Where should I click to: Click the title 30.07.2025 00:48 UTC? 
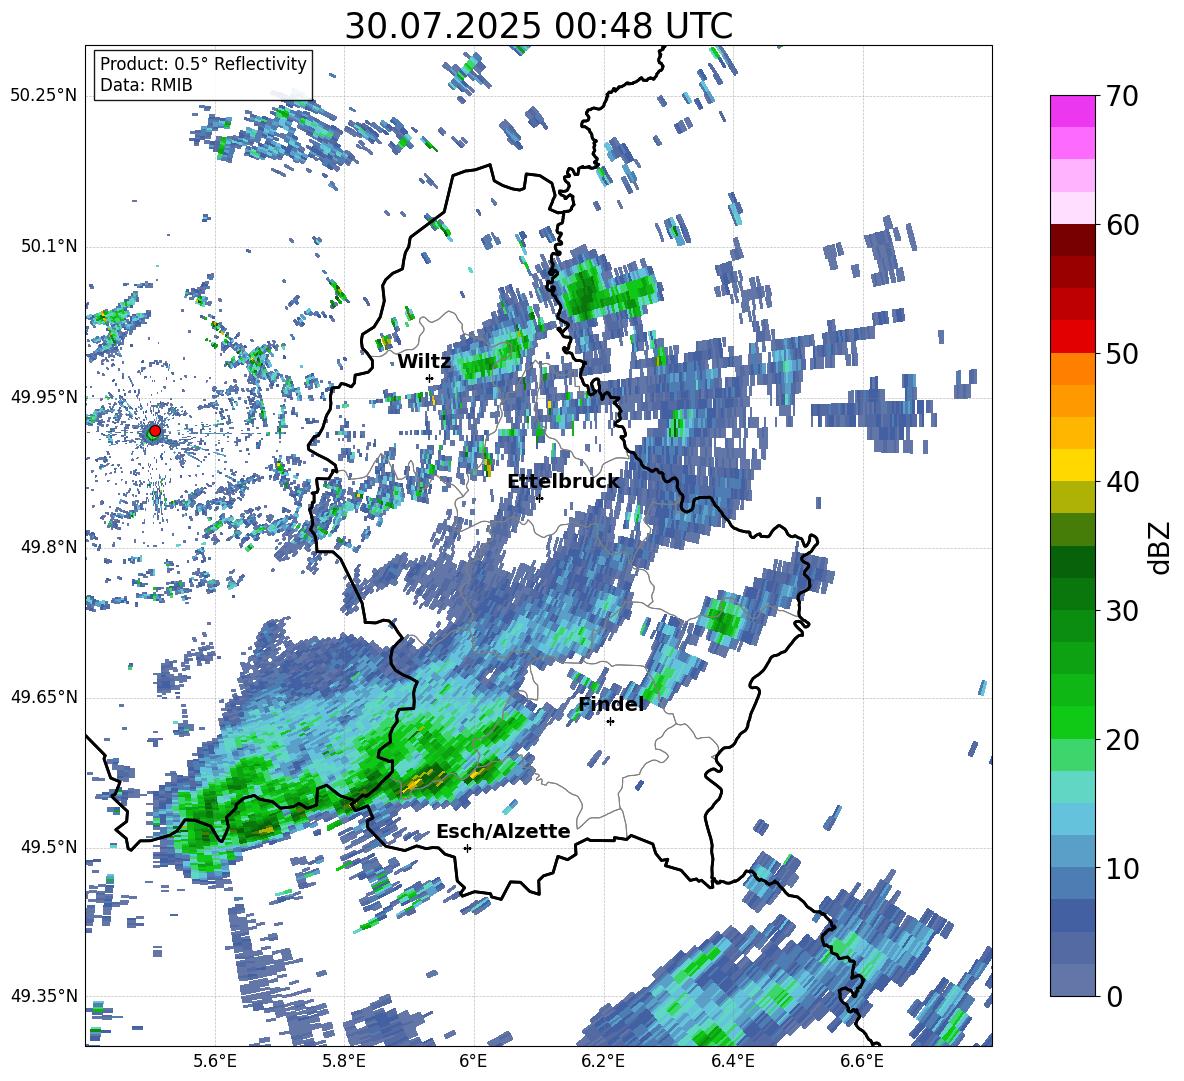click(538, 26)
